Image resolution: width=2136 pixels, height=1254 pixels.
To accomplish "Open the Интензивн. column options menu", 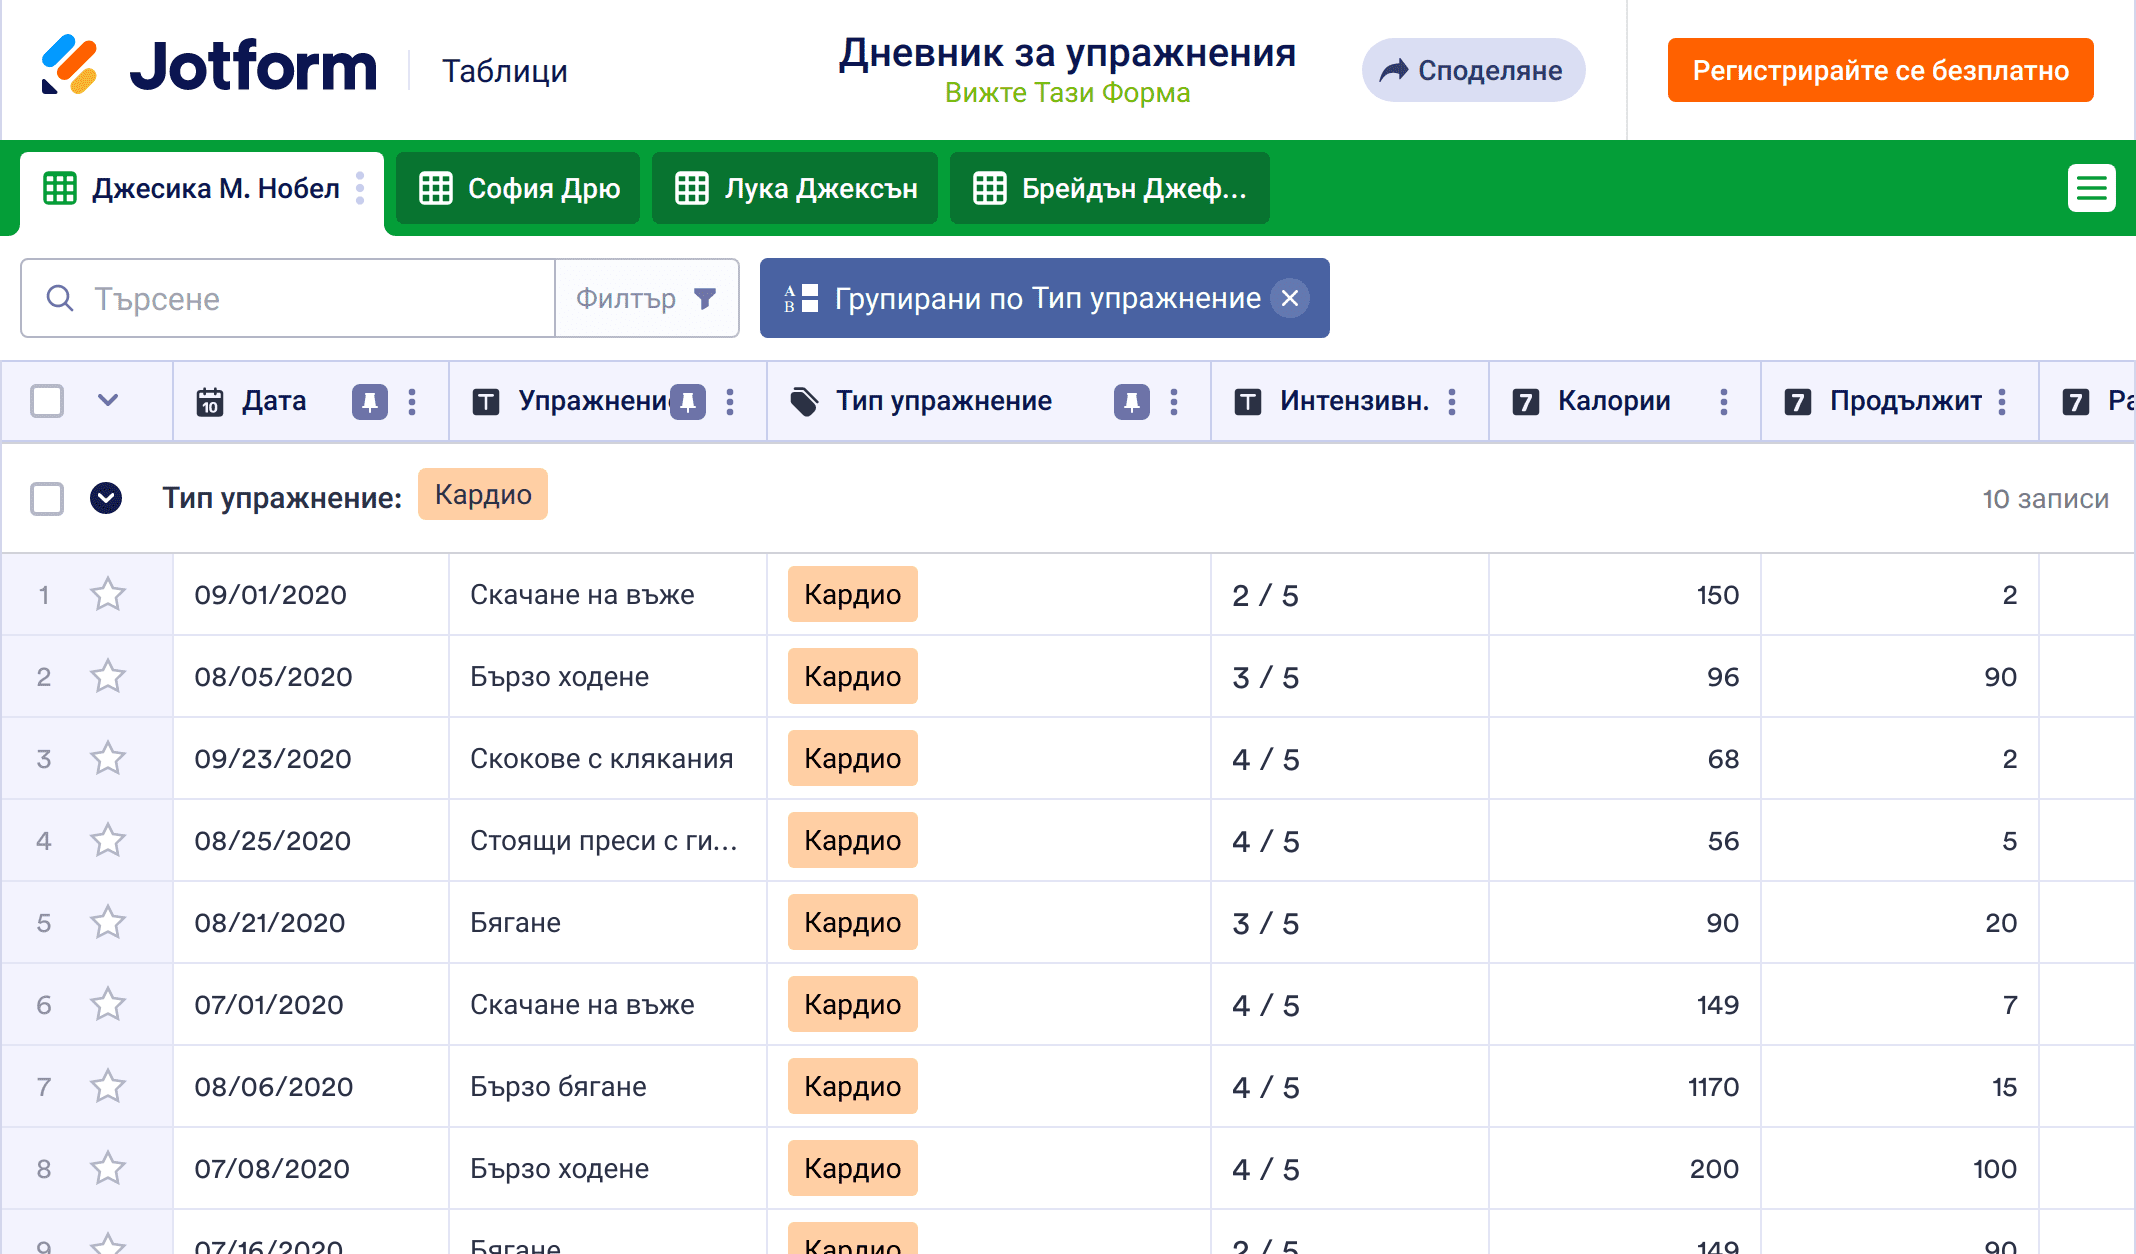I will pyautogui.click(x=1452, y=402).
